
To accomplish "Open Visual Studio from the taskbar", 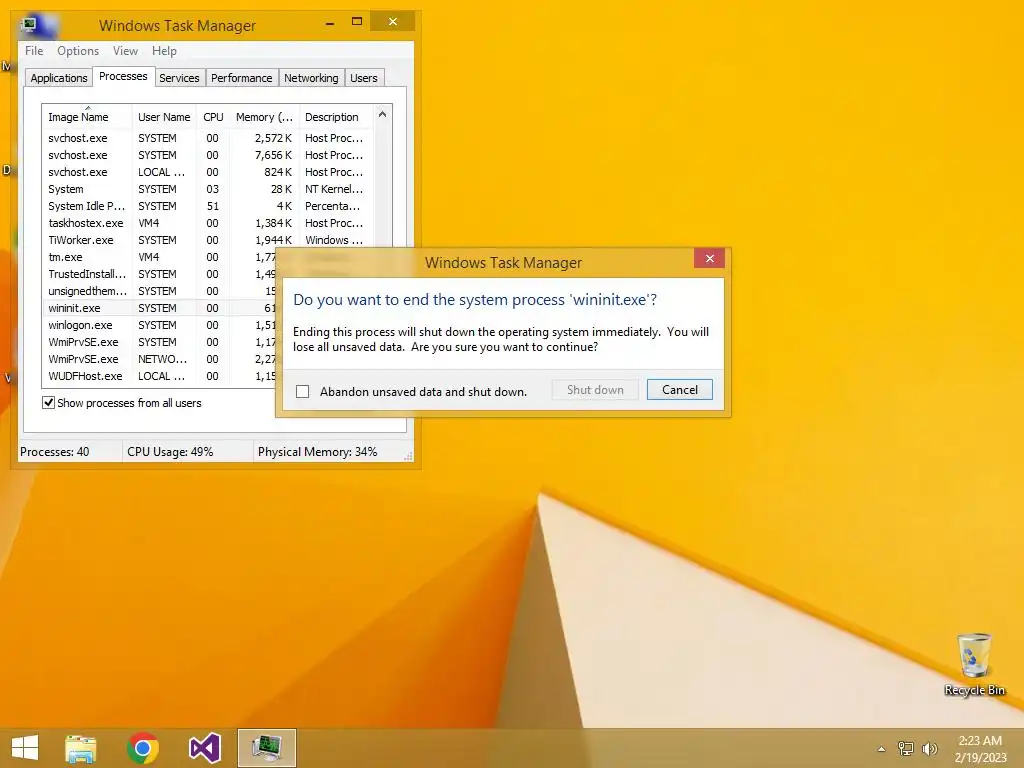I will click(204, 748).
